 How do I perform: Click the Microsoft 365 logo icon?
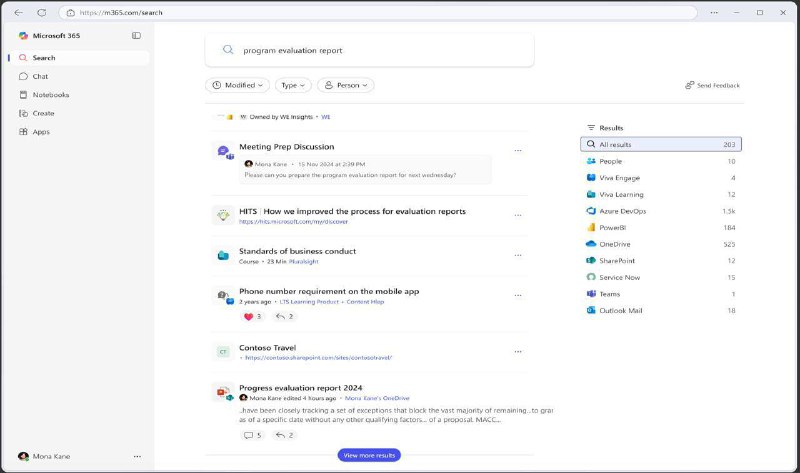pyautogui.click(x=23, y=36)
